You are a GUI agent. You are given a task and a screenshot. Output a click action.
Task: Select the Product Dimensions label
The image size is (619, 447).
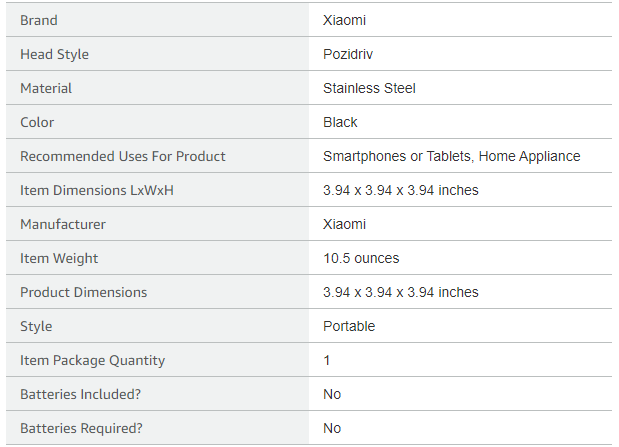[x=84, y=292]
